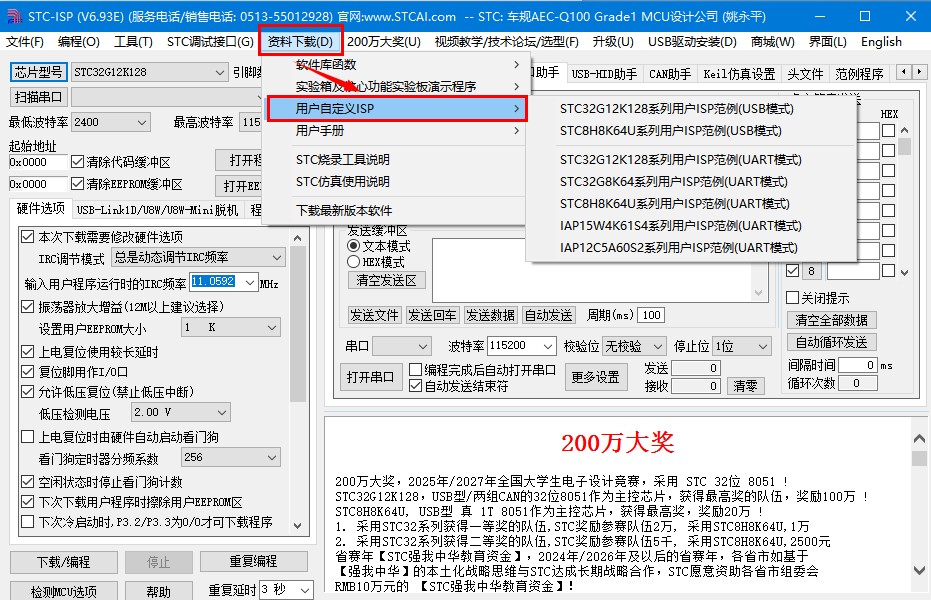Click the 下载/编程 button
The image size is (931, 600).
(64, 561)
